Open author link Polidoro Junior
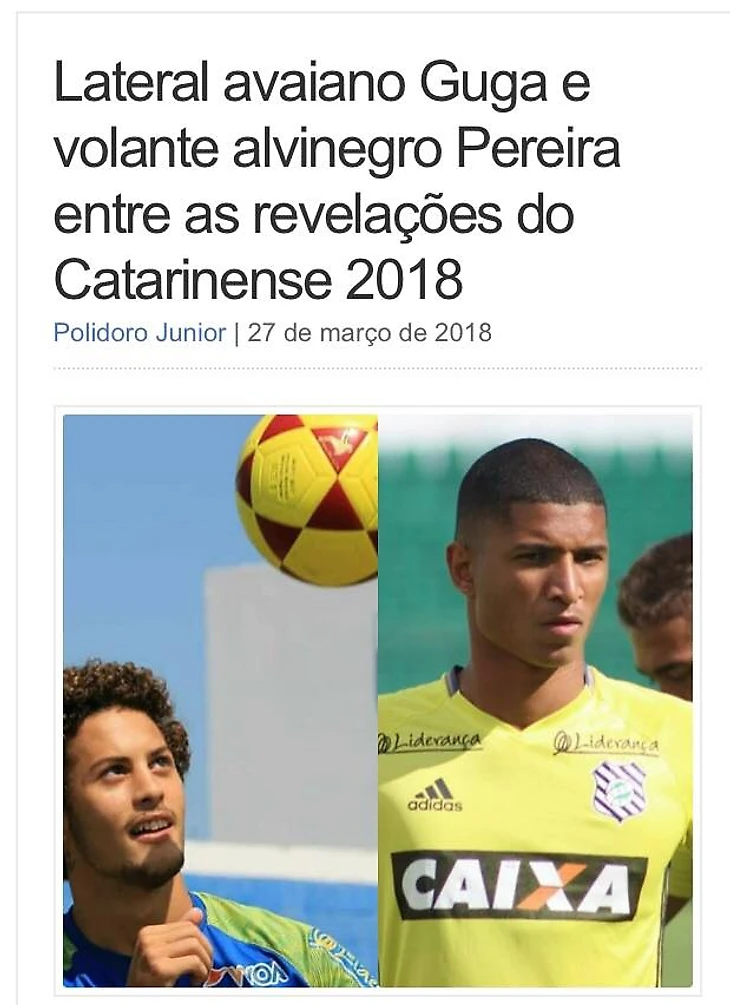This screenshot has height=1005, width=730. pyautogui.click(x=140, y=333)
